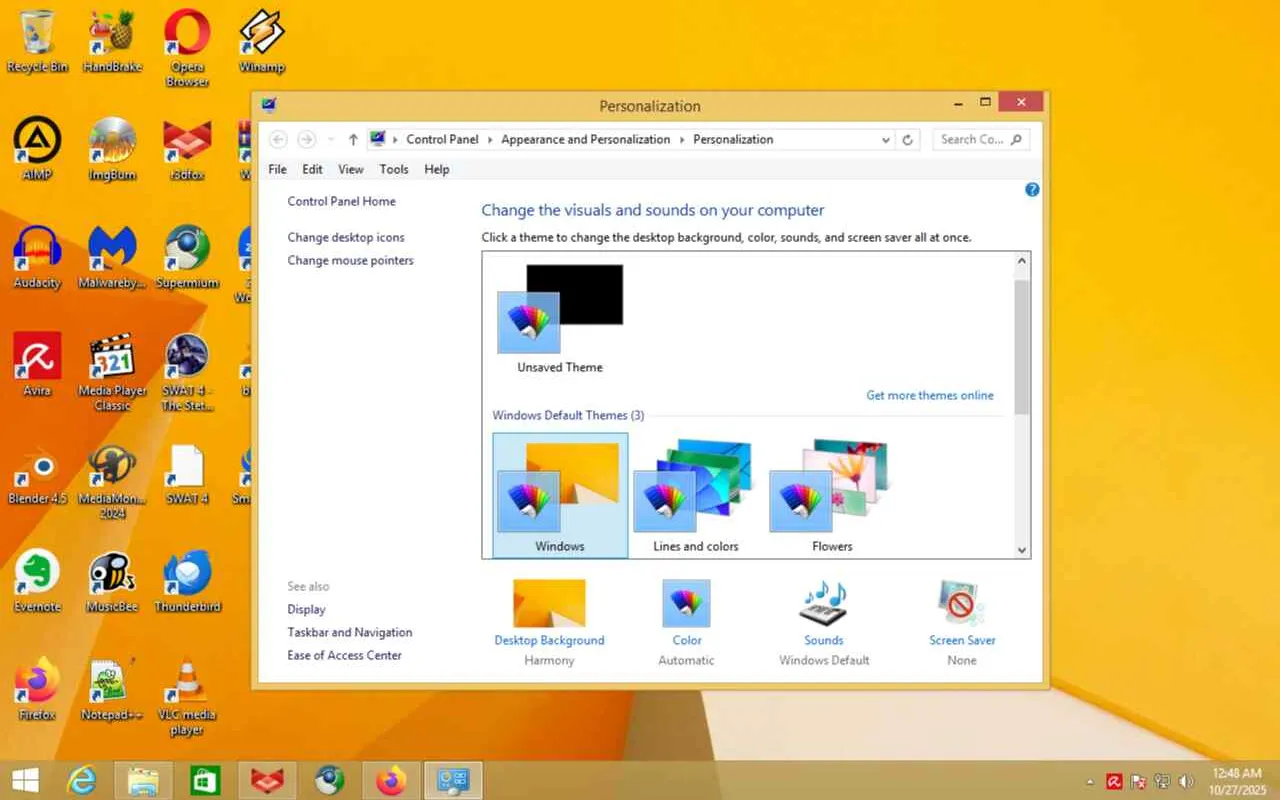Open the Ease of Access Center link
The image size is (1280, 800).
point(345,655)
